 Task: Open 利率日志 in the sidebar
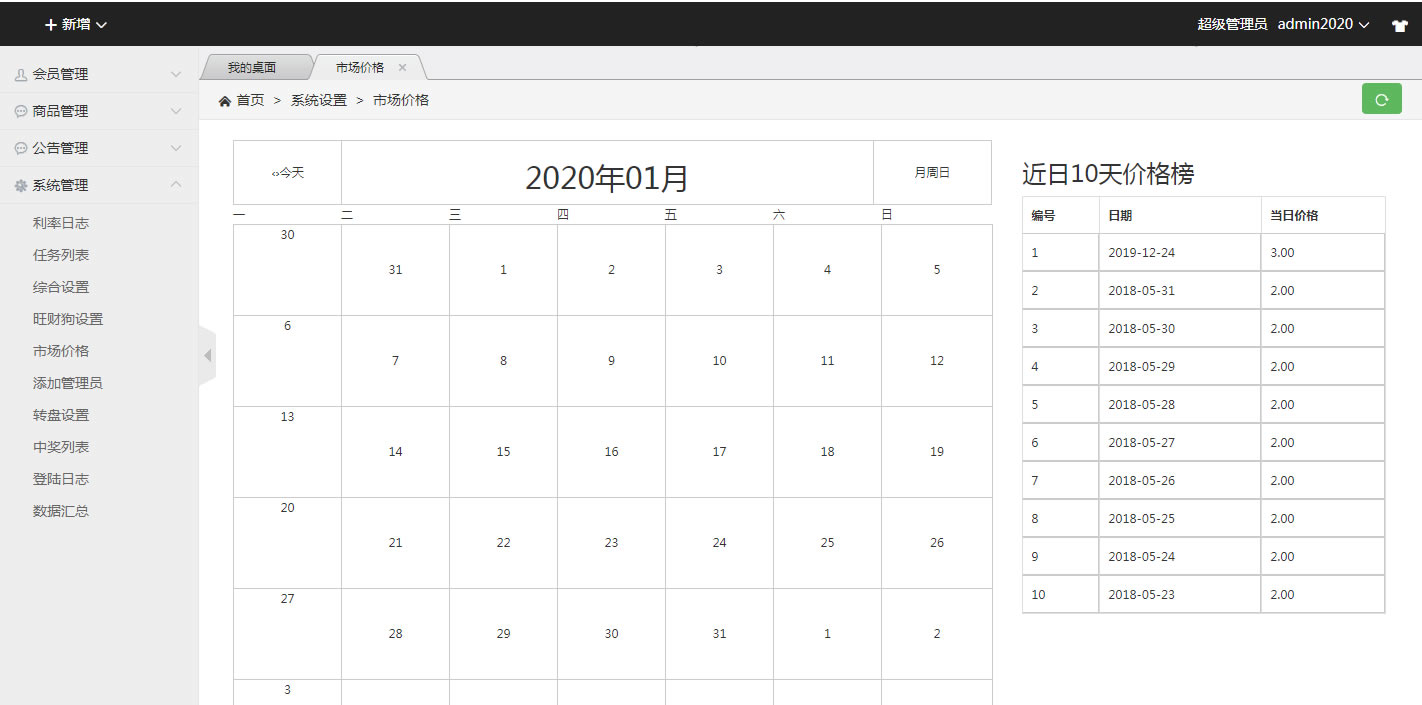click(61, 223)
